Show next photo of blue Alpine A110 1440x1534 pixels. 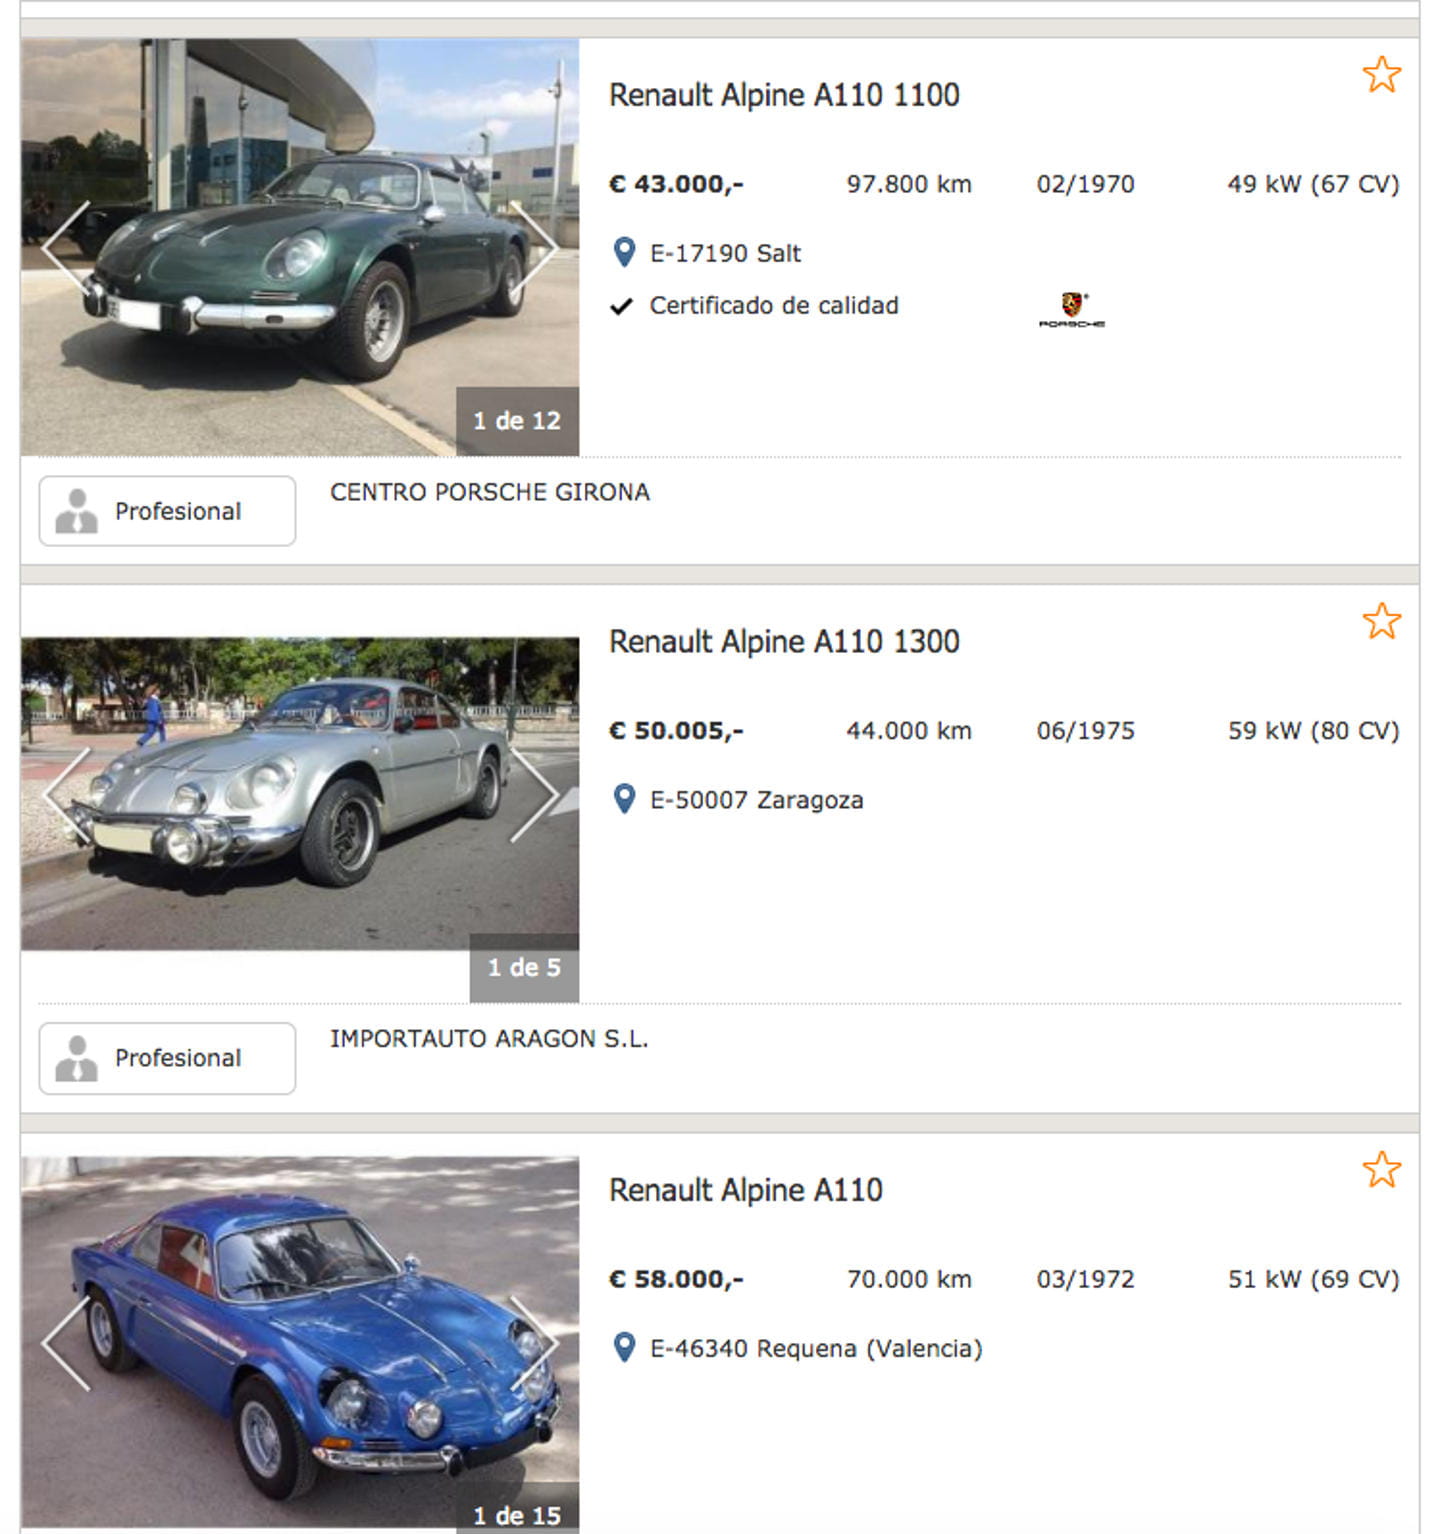click(x=534, y=1343)
